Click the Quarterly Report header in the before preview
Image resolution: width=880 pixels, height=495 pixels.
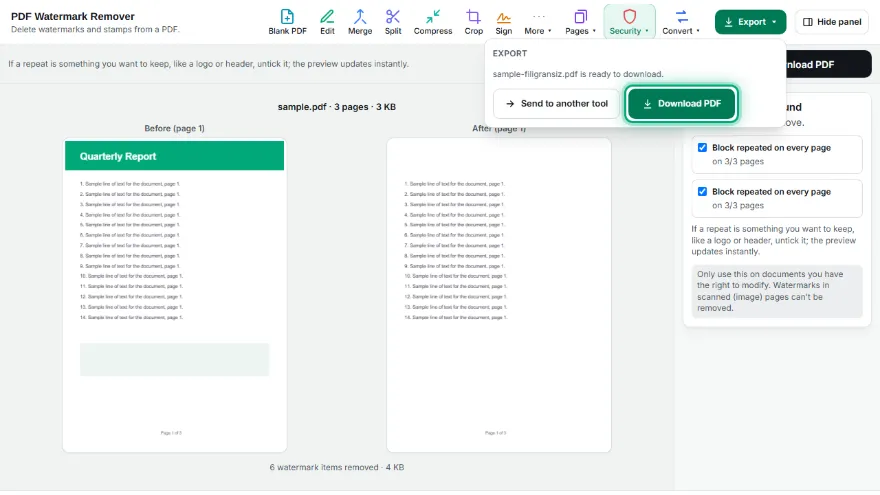pos(175,156)
